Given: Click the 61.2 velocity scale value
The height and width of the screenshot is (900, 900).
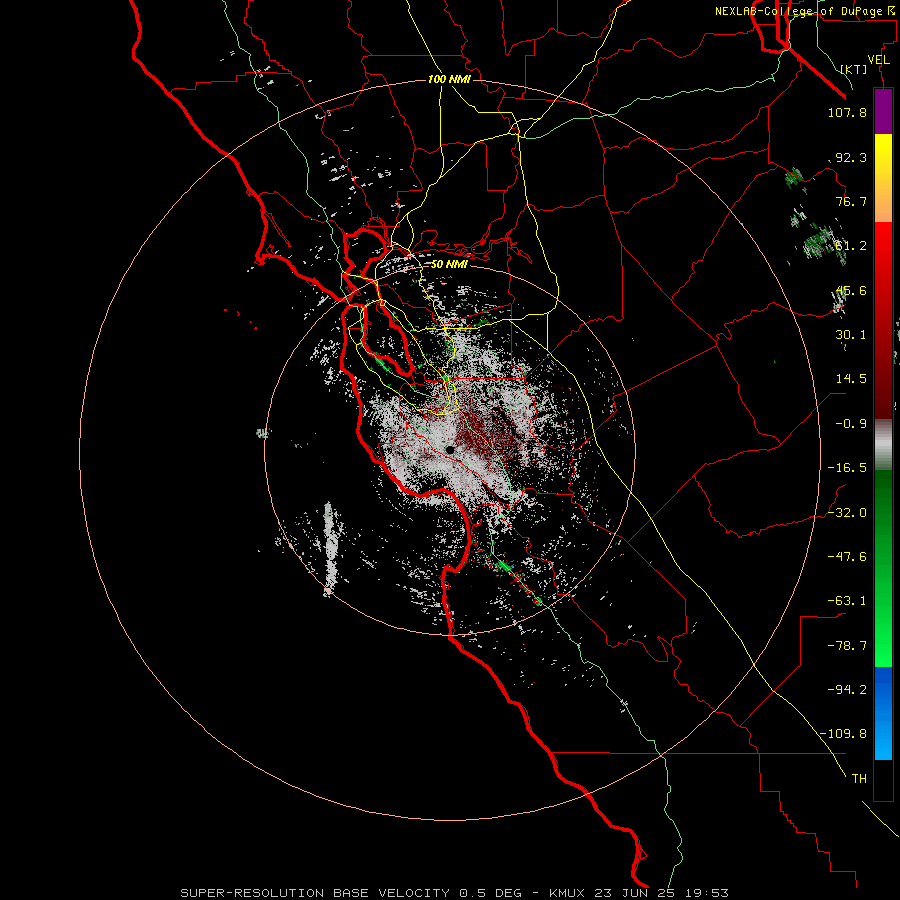Looking at the screenshot, I should 851,246.
